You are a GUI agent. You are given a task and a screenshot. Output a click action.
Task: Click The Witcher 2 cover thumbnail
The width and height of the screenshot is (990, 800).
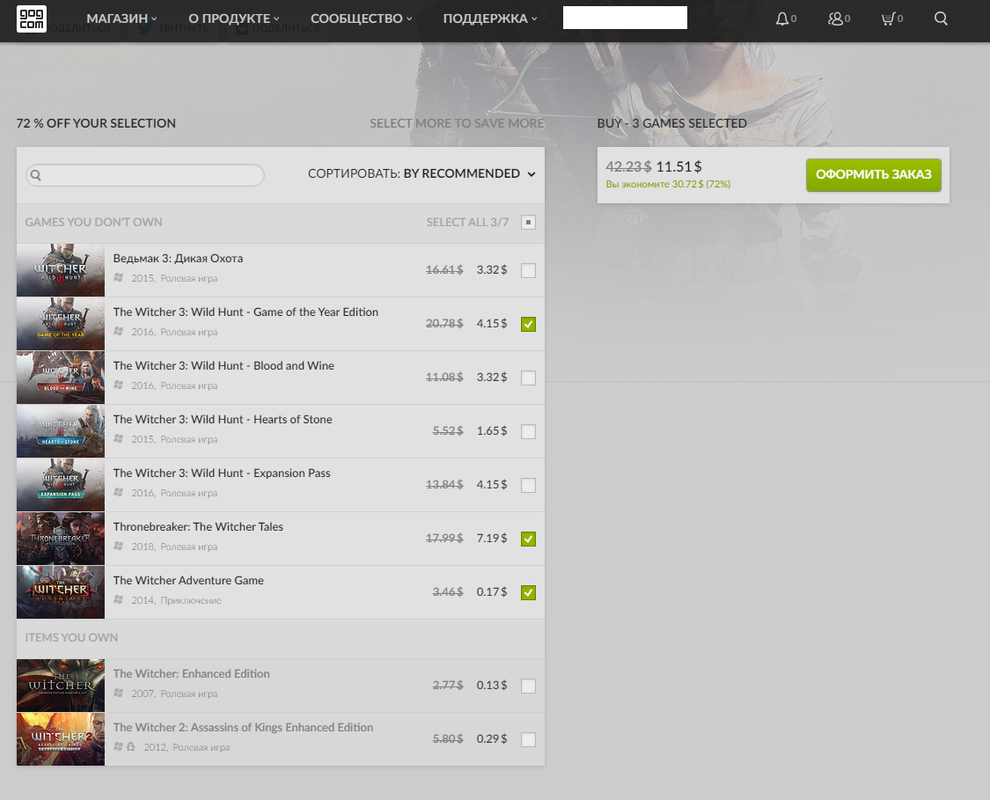(61, 739)
